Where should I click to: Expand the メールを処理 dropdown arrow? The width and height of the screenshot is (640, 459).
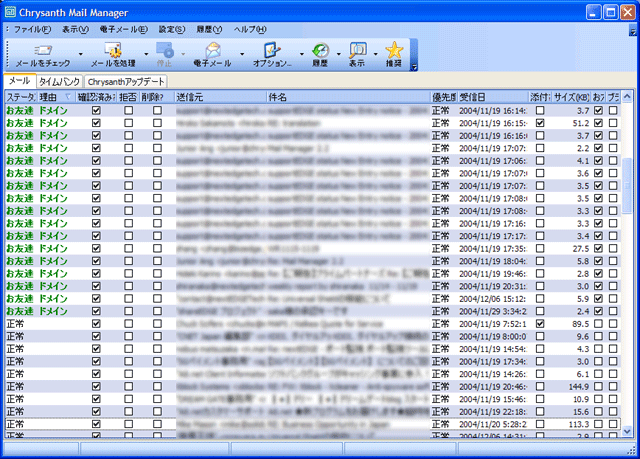[x=146, y=54]
